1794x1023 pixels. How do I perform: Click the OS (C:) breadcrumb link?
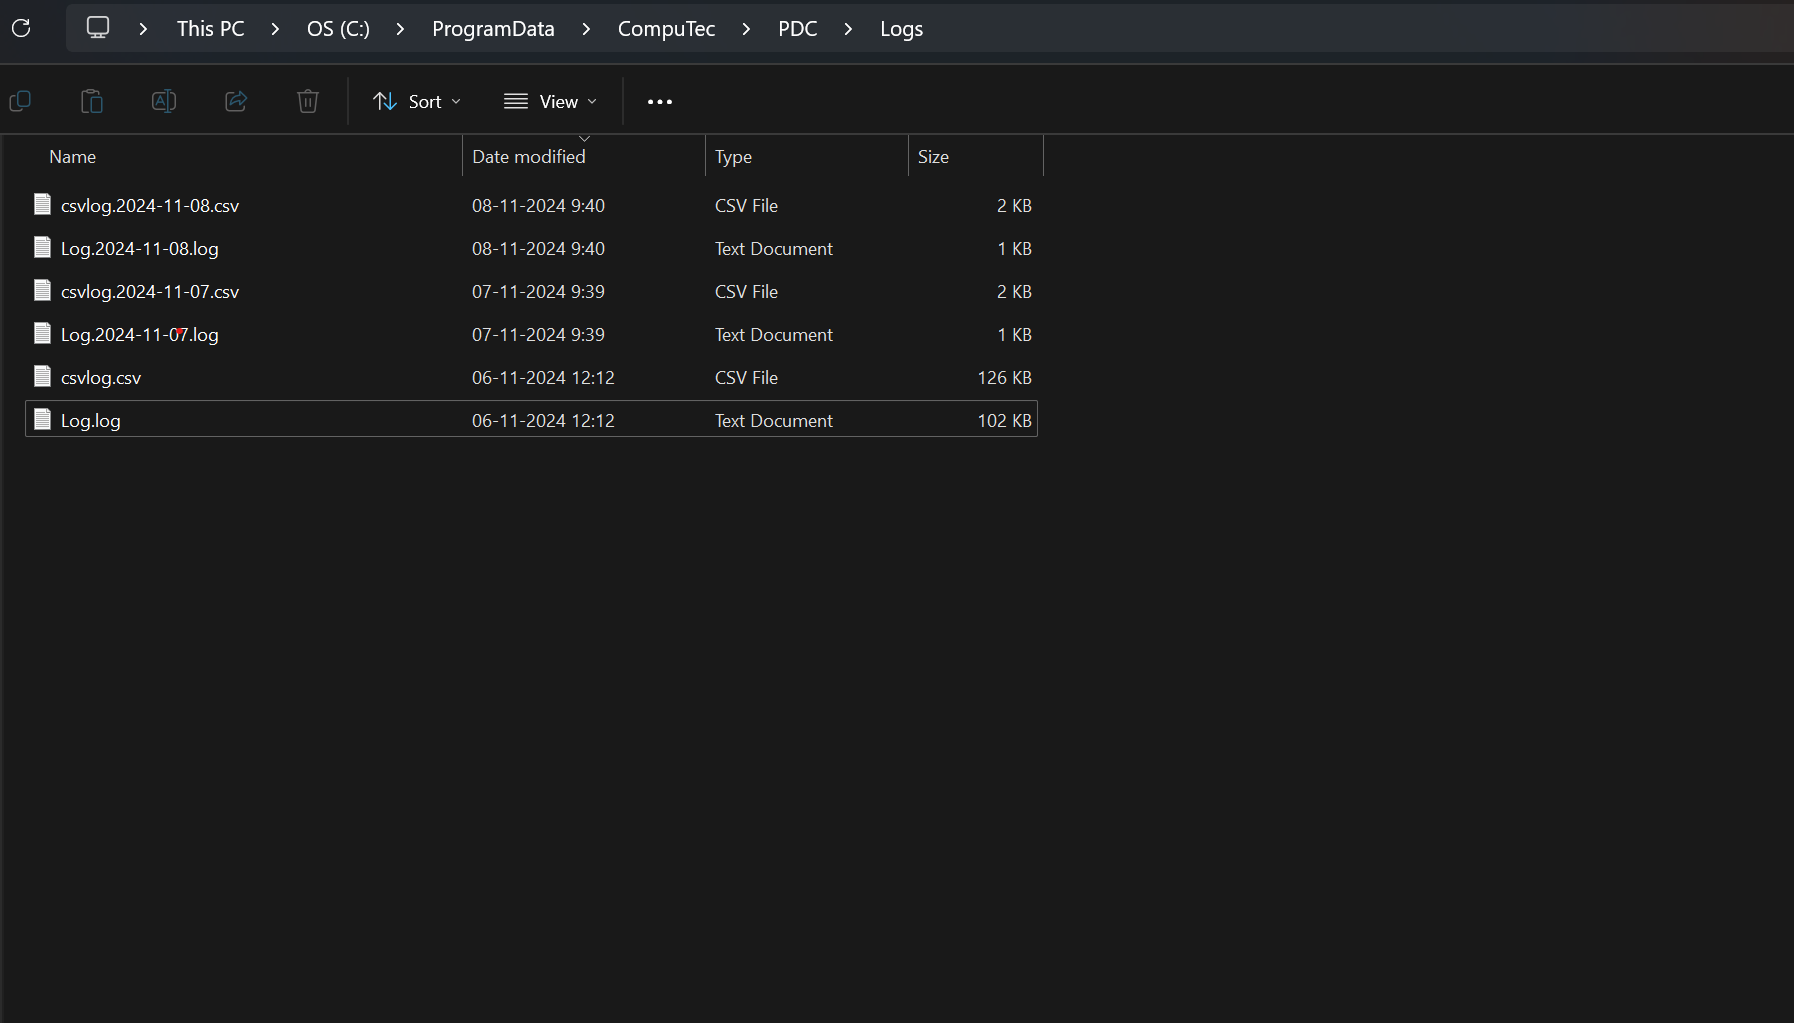pos(337,28)
